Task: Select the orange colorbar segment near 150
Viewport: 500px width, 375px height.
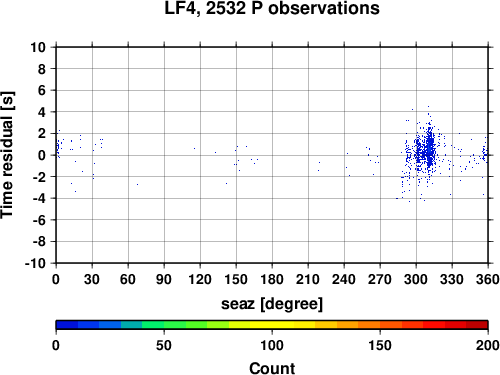Action: coord(369,325)
